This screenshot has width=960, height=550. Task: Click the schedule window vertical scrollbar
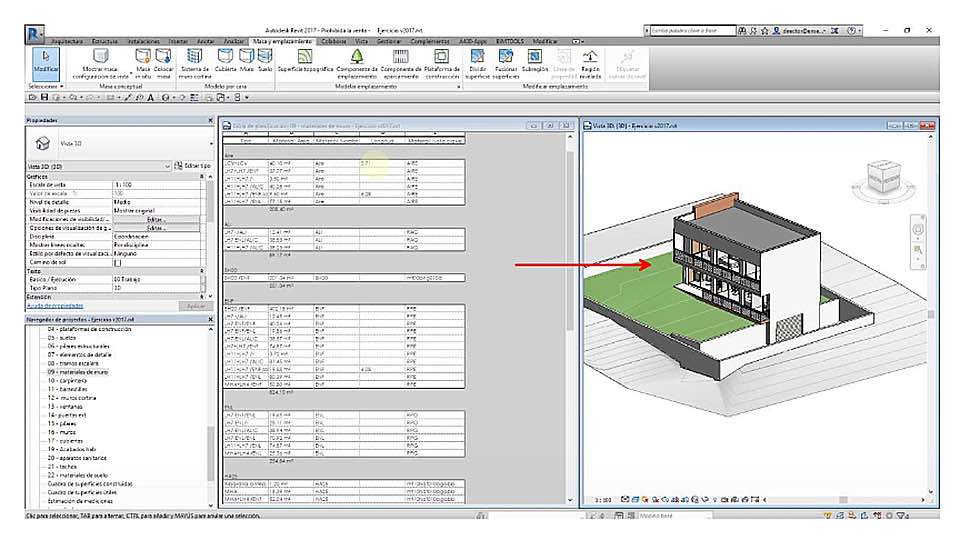[x=570, y=242]
